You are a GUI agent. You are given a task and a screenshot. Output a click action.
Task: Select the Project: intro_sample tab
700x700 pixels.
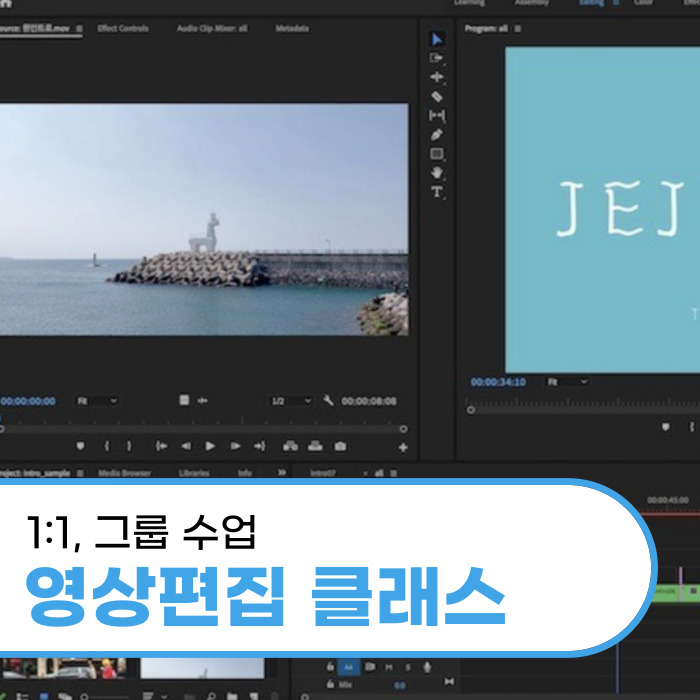[35, 473]
